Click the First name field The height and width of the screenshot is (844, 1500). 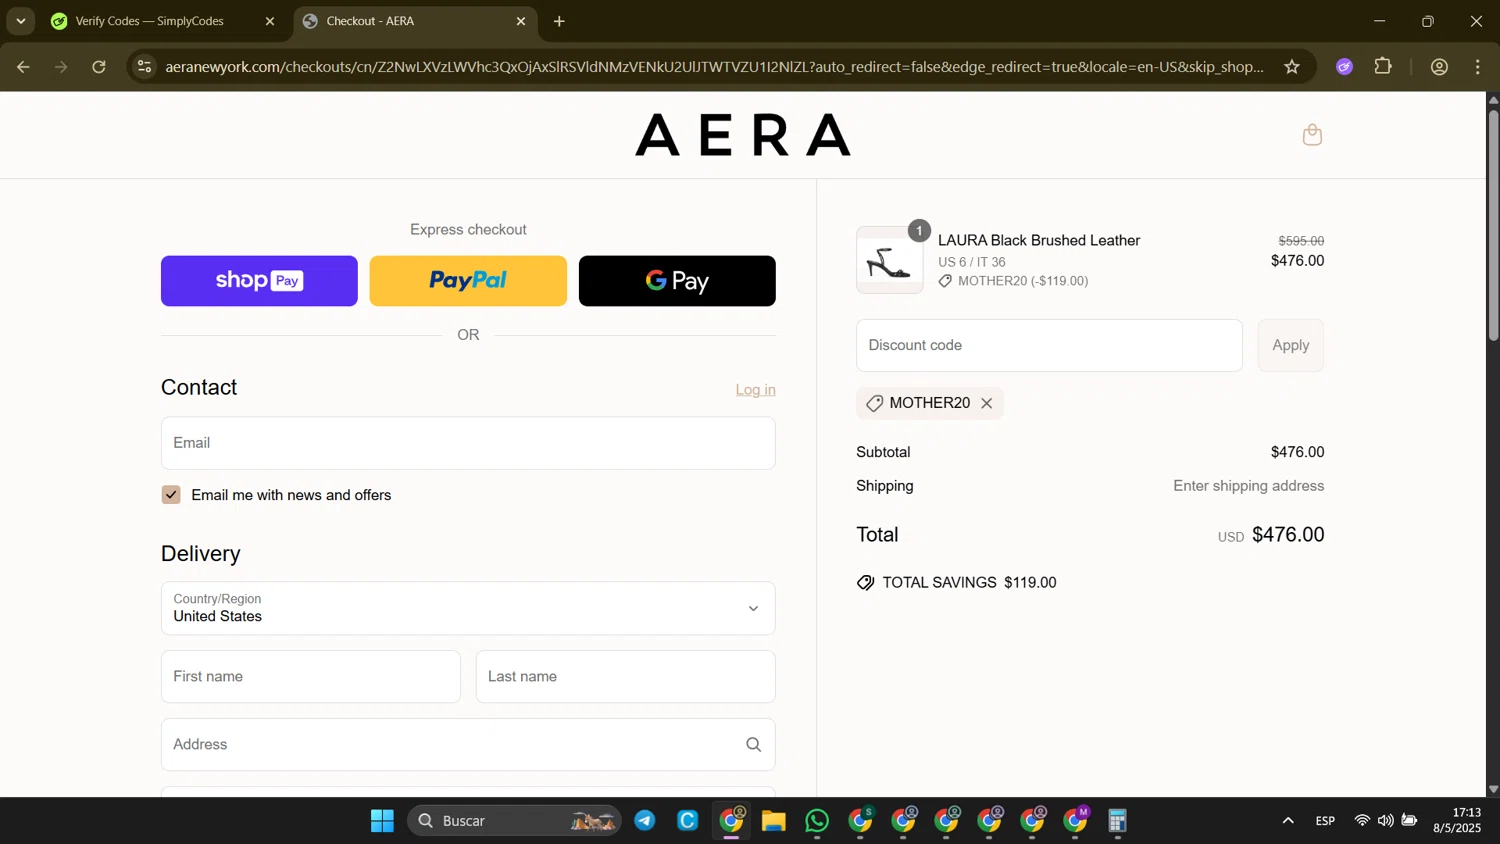[x=311, y=677]
